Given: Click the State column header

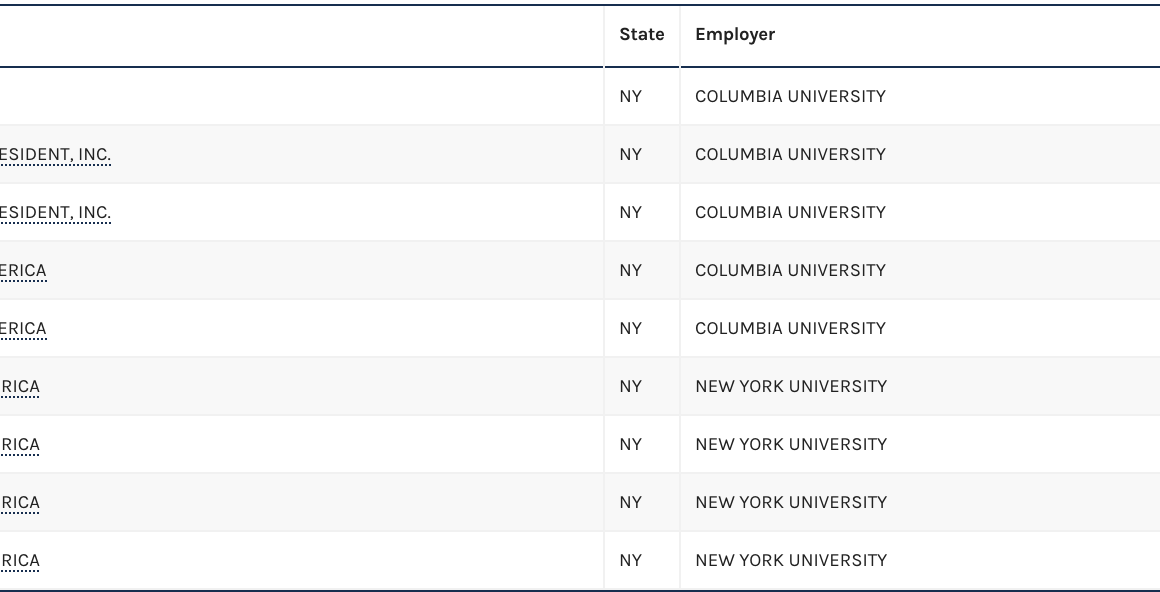Looking at the screenshot, I should point(641,34).
